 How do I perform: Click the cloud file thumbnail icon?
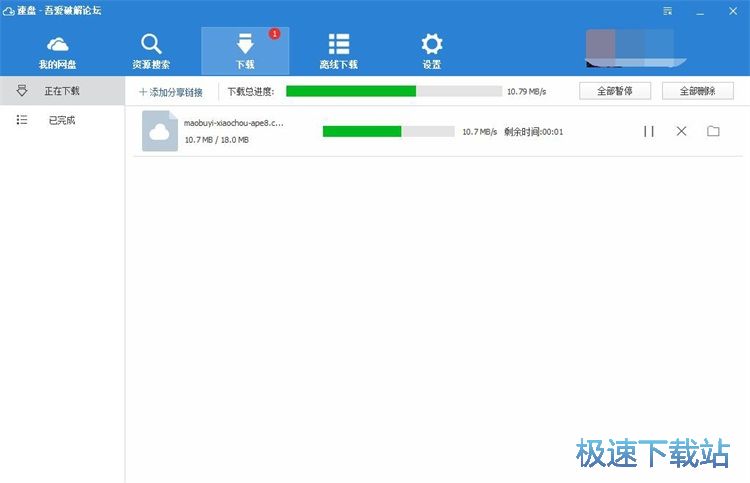click(x=160, y=131)
